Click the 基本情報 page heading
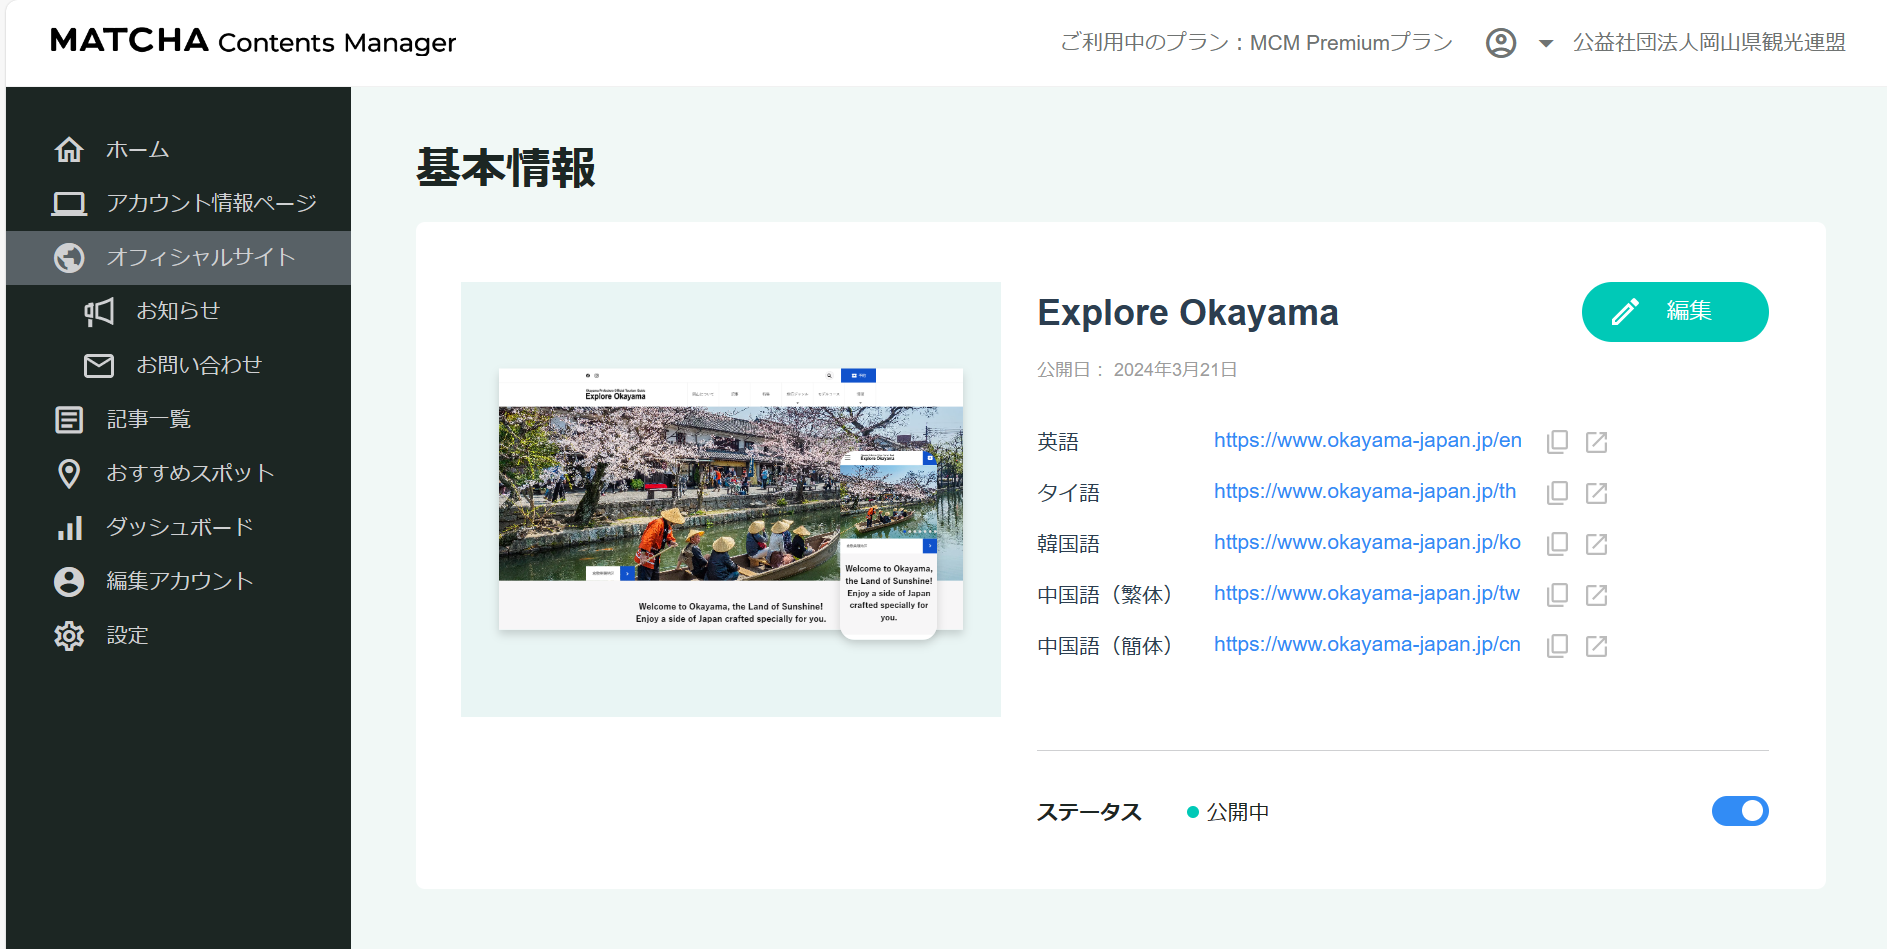This screenshot has width=1887, height=949. click(506, 168)
